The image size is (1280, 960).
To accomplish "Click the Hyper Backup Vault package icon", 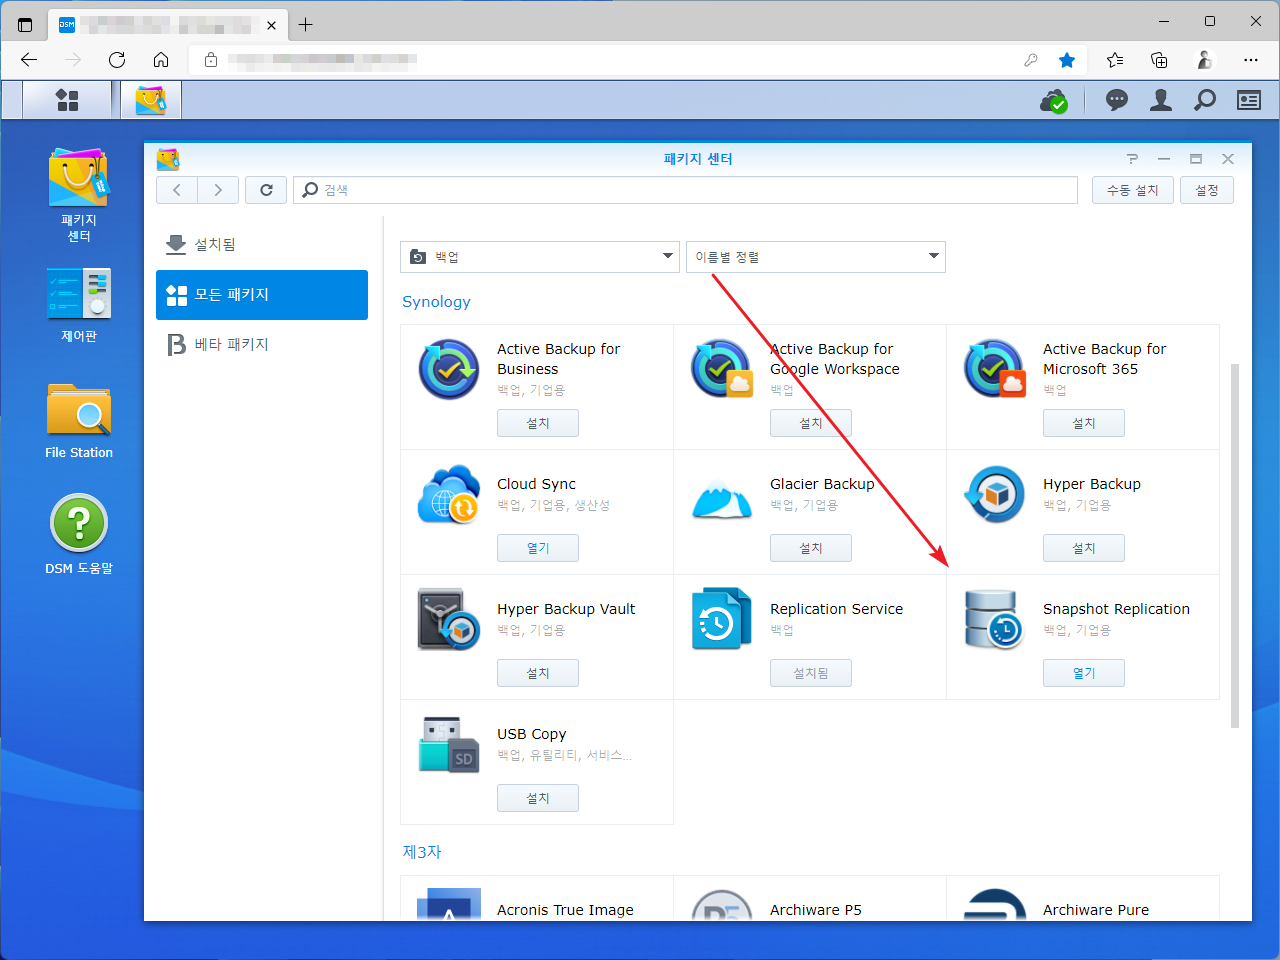I will 449,619.
